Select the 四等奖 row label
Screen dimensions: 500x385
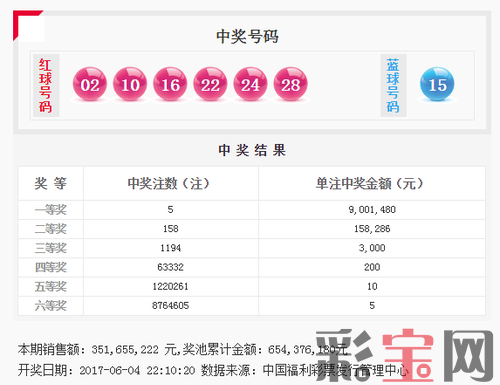pos(51,267)
